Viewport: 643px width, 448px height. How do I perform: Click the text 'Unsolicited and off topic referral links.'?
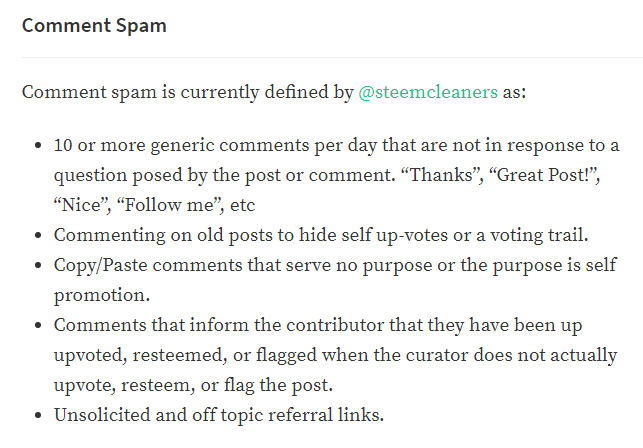219,415
